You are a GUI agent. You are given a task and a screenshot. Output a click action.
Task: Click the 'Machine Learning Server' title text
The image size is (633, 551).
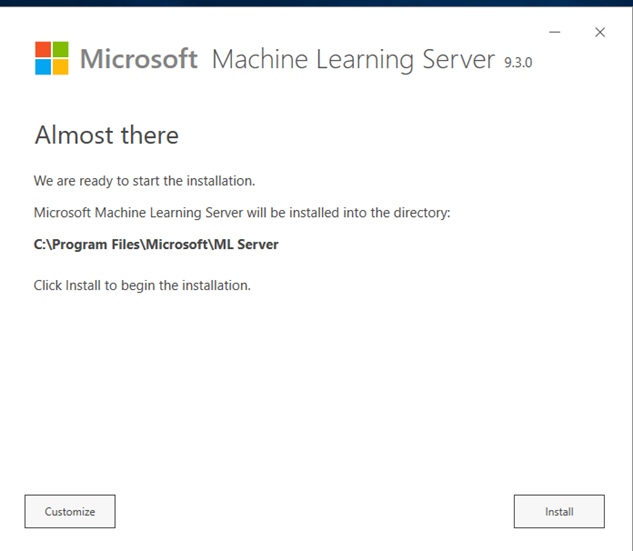click(353, 60)
